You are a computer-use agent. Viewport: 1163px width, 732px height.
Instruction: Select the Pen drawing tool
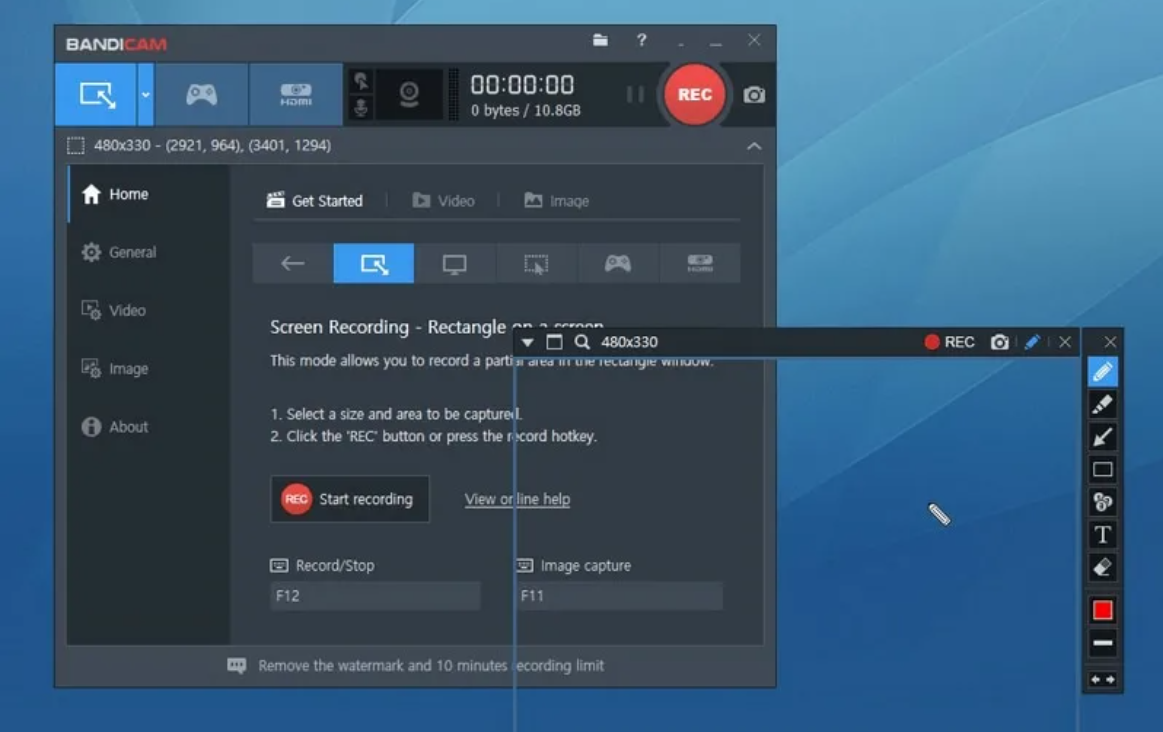[x=1102, y=372]
